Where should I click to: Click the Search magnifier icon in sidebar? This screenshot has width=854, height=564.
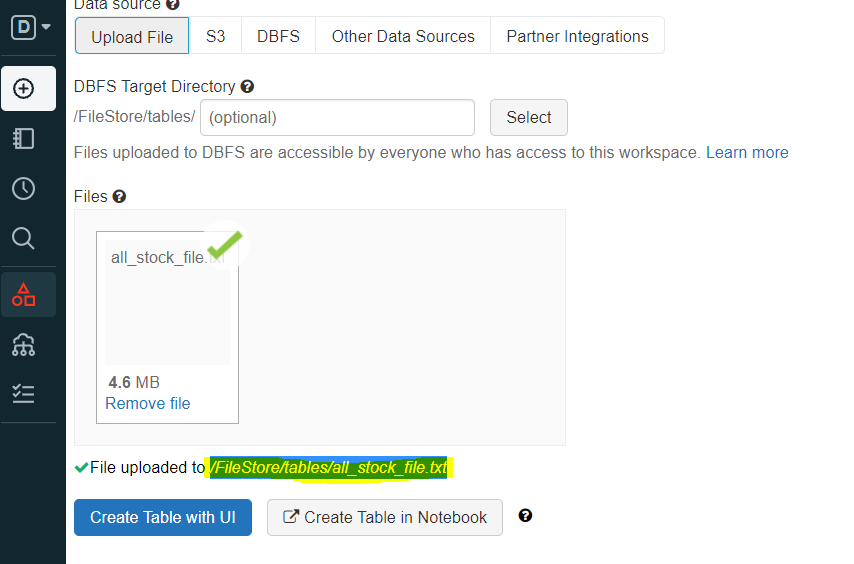23,238
